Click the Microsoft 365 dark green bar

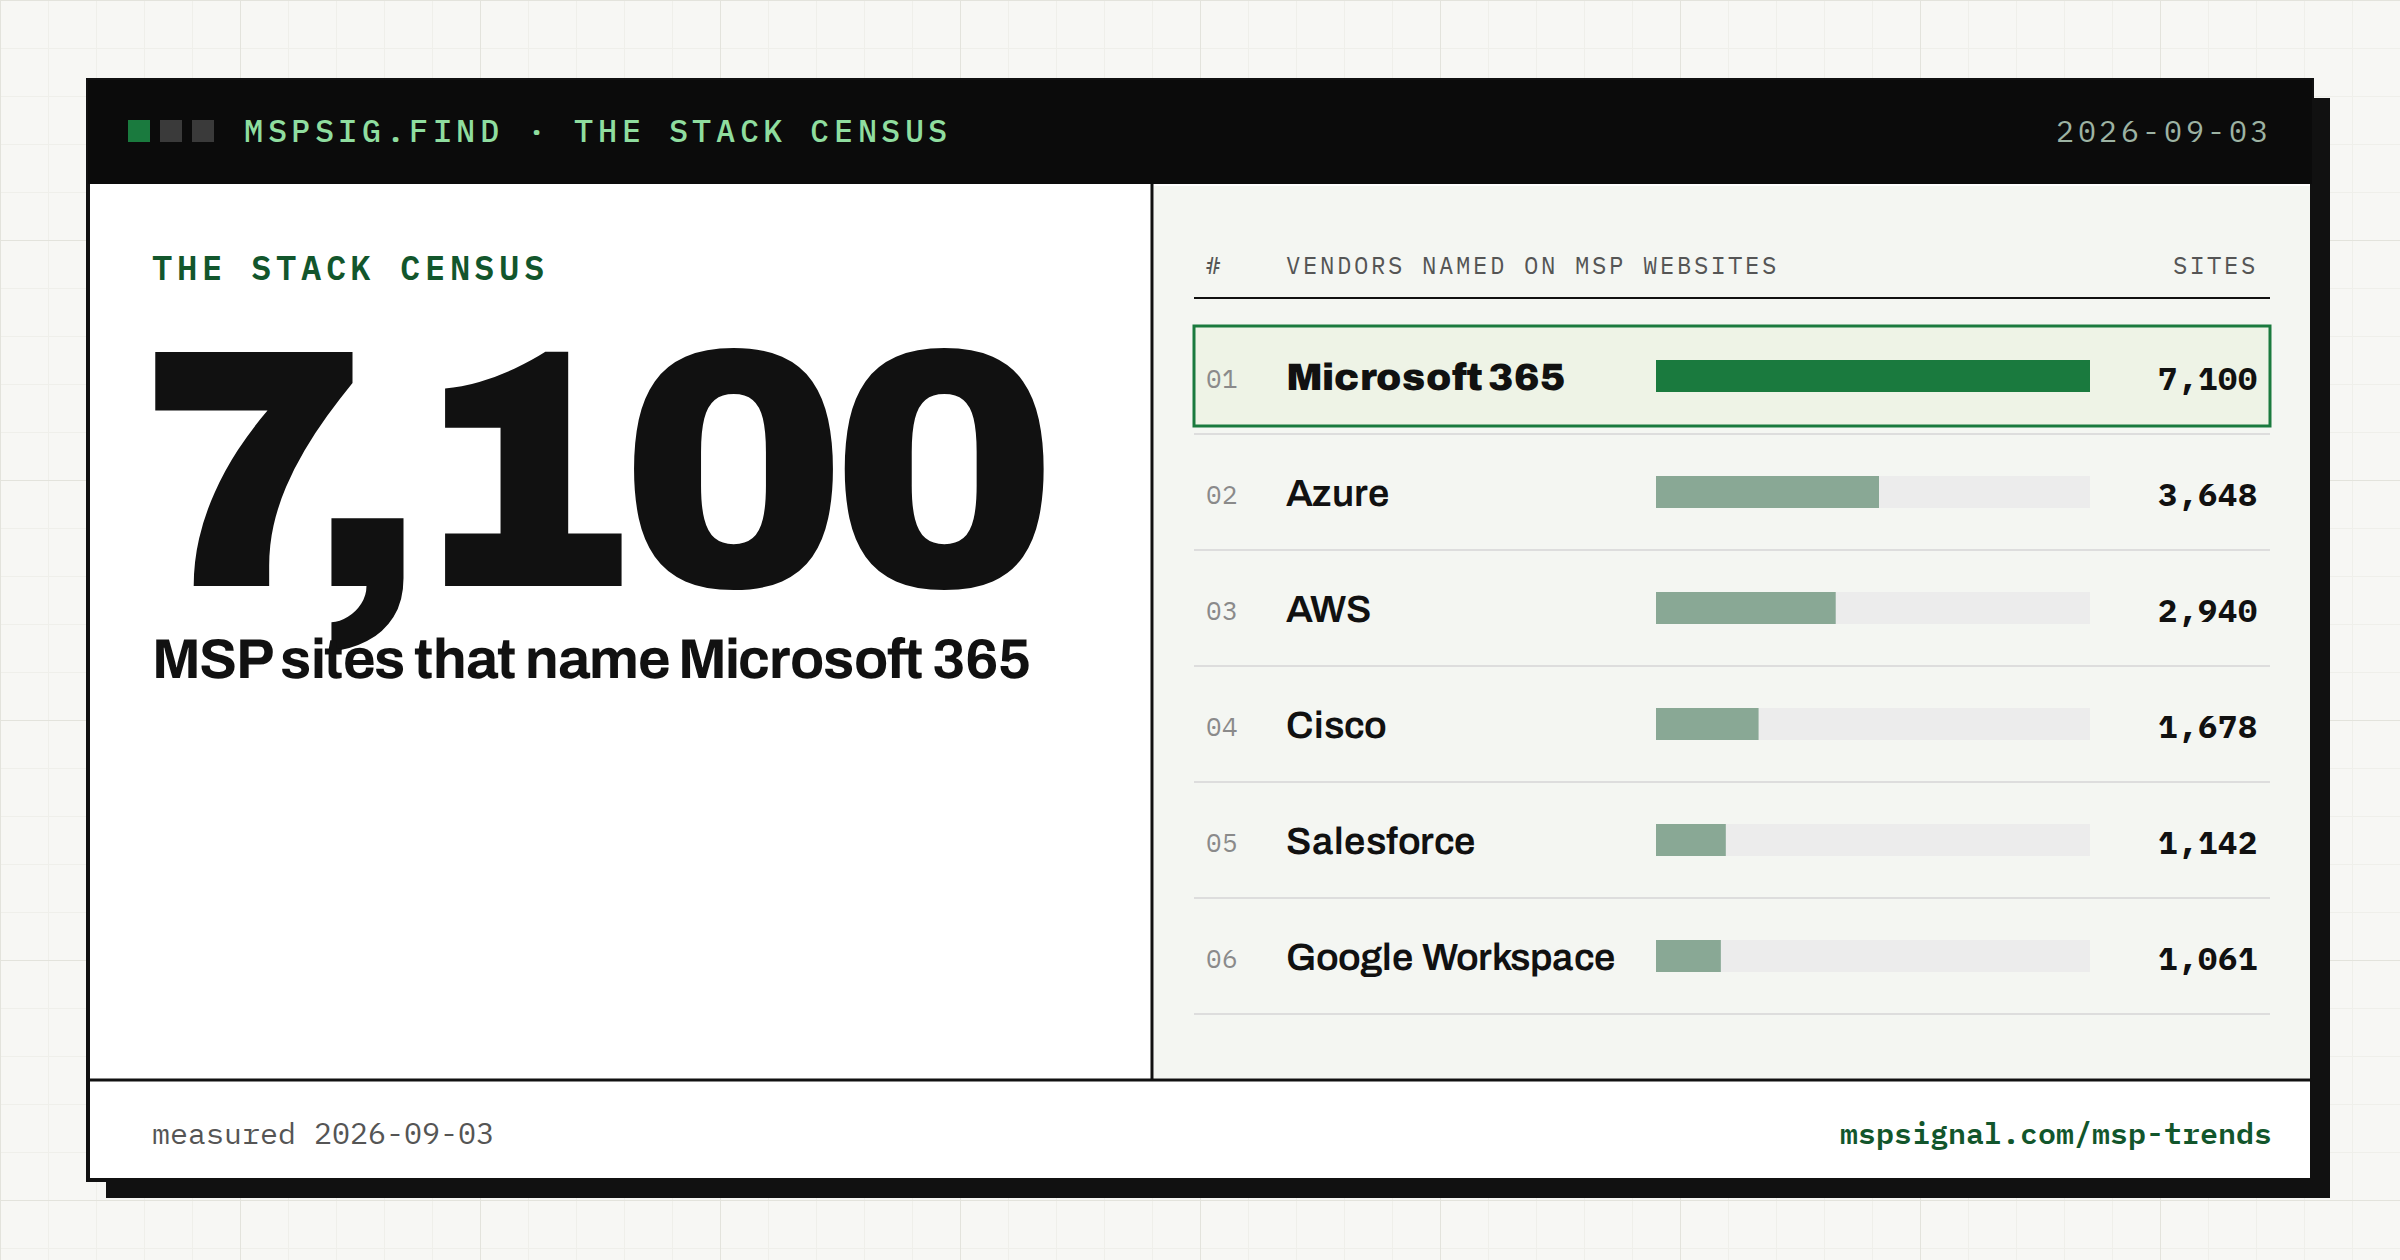1872,376
